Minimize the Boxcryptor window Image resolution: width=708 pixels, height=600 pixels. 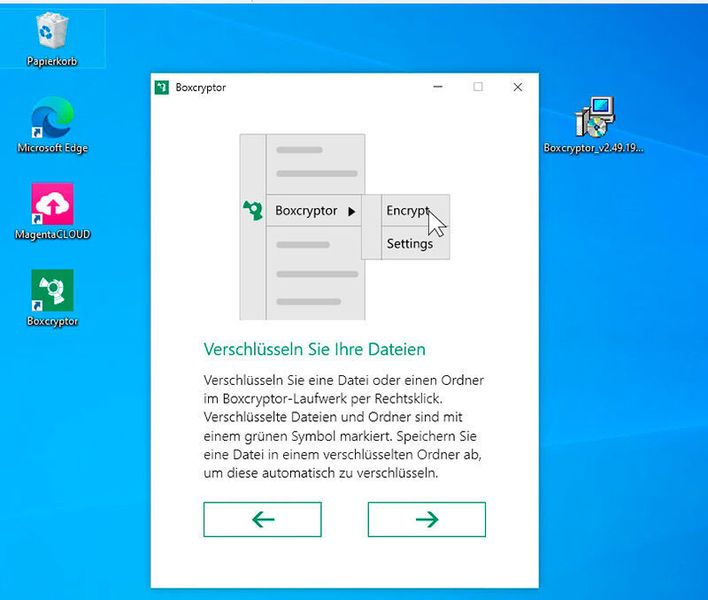pos(438,87)
